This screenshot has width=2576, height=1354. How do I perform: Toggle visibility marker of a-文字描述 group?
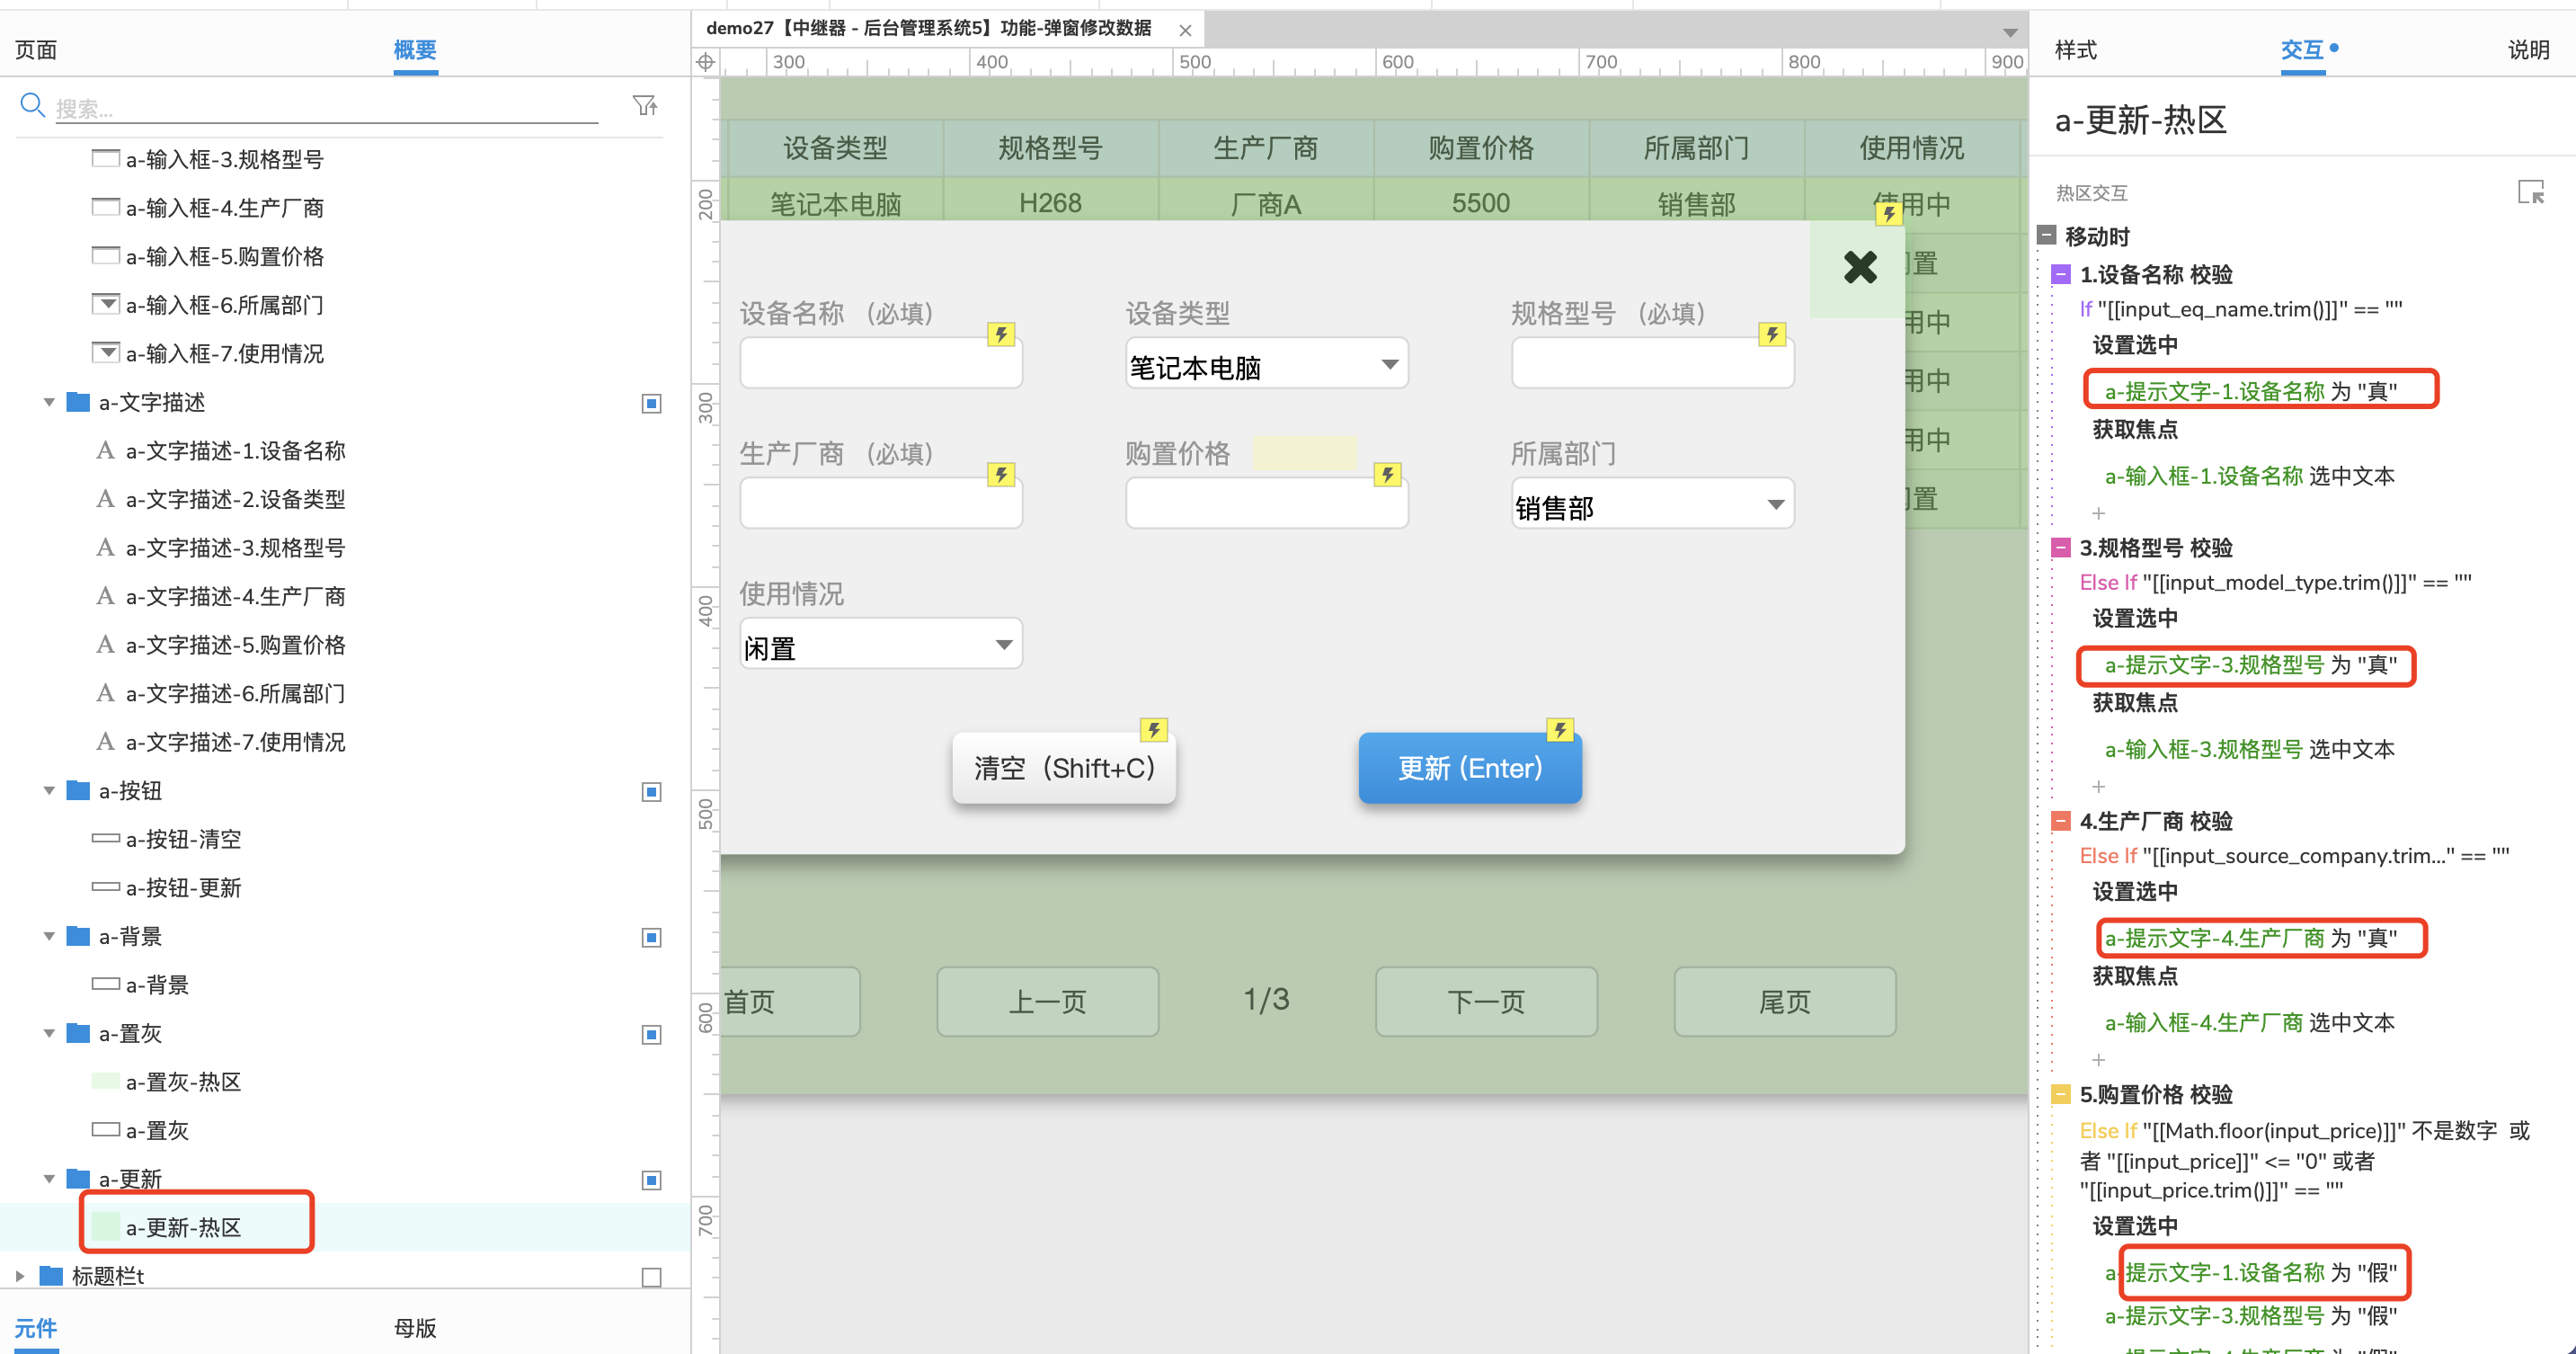651,403
